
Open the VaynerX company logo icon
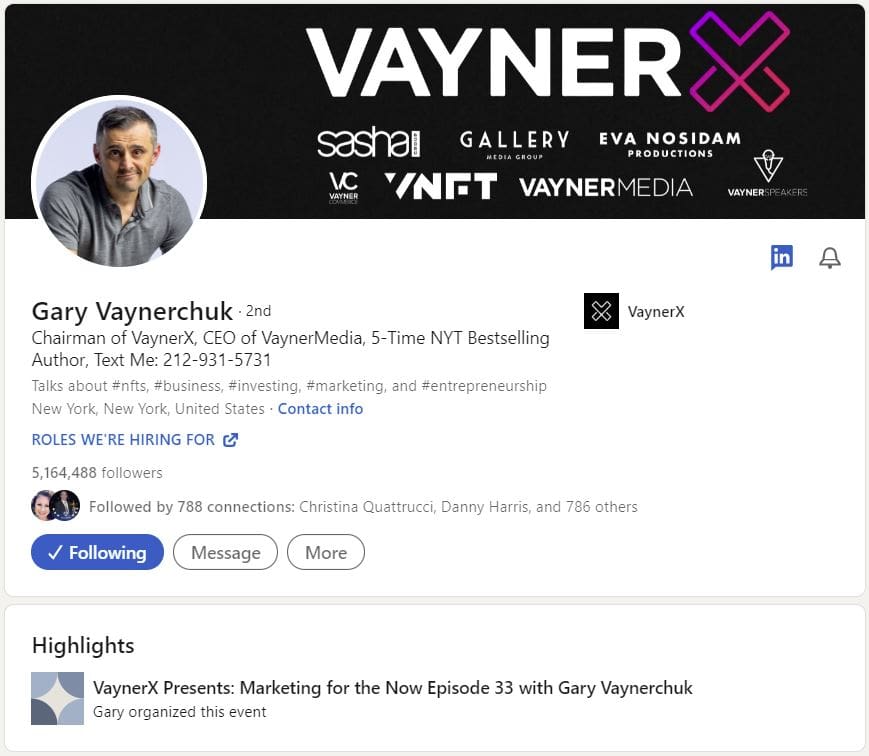pos(601,311)
